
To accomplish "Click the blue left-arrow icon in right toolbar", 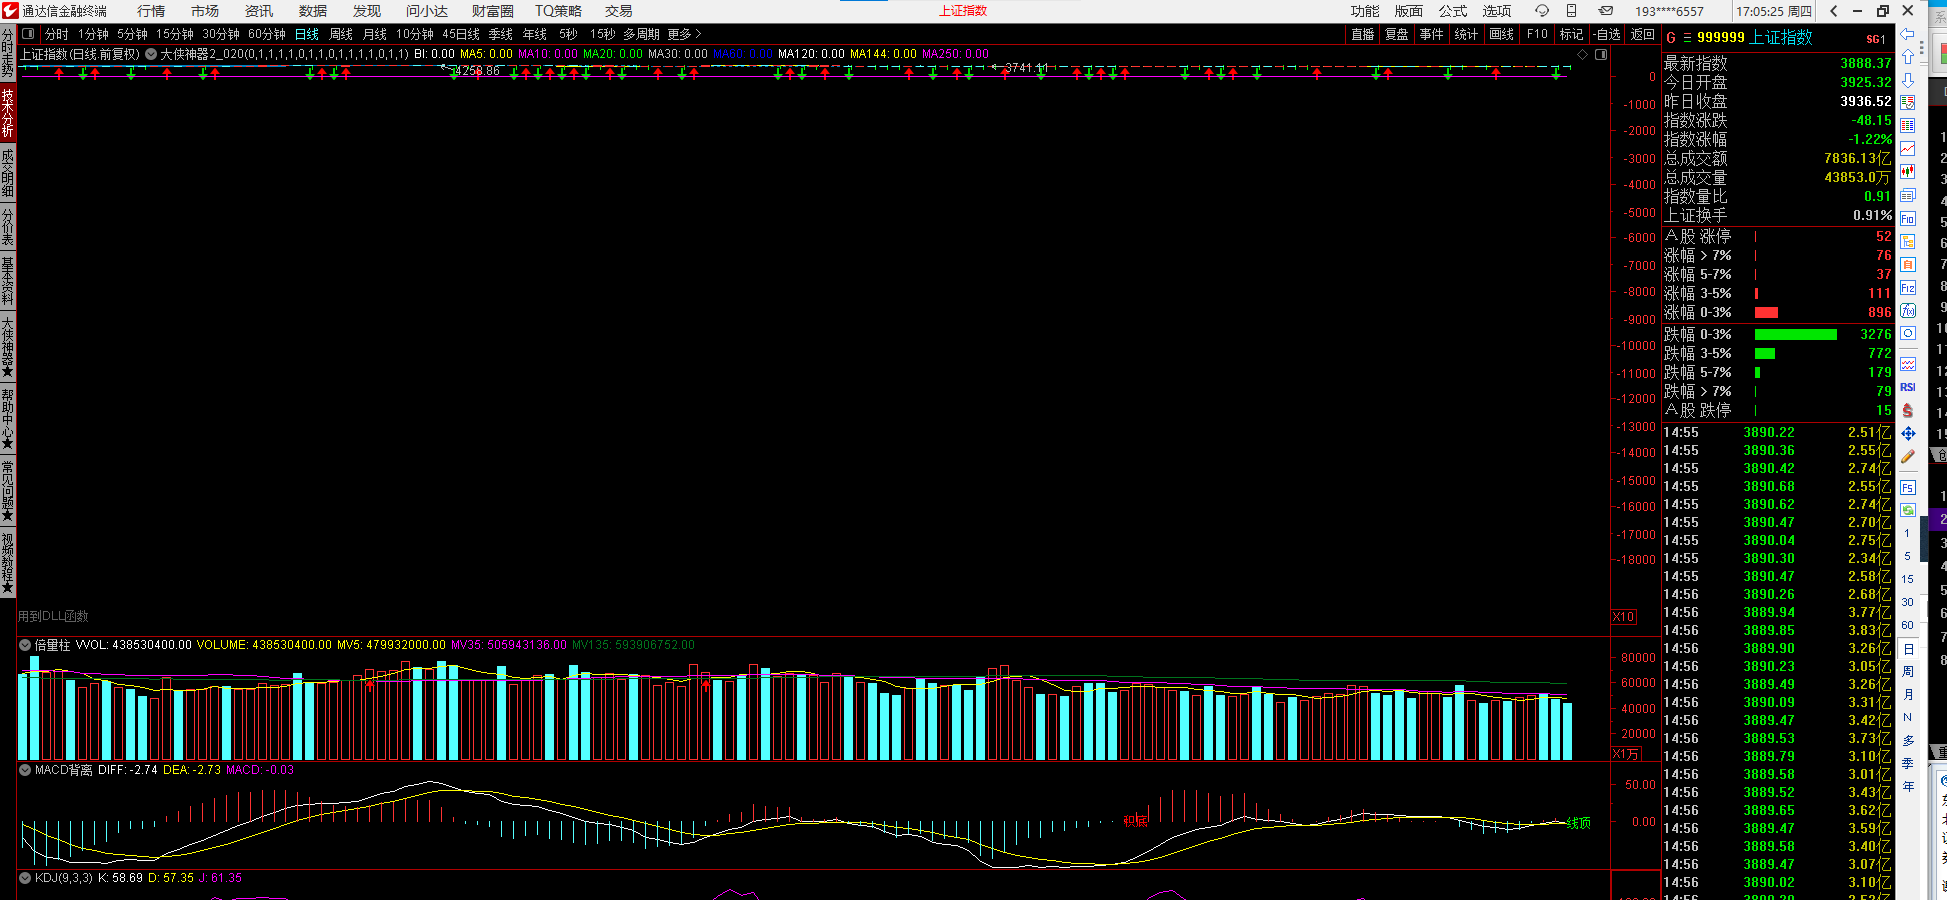I will 1908,35.
